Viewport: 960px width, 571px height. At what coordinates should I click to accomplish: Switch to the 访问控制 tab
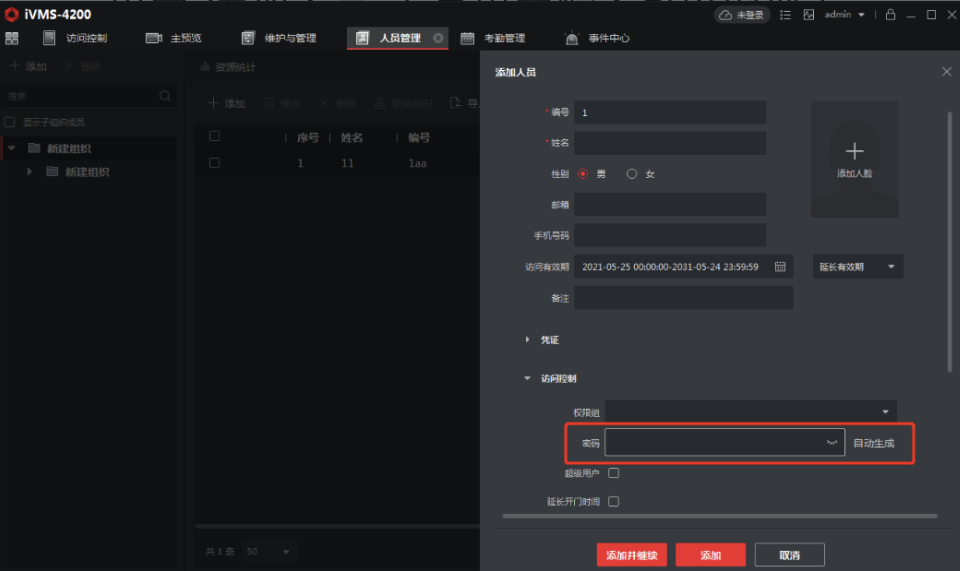76,38
